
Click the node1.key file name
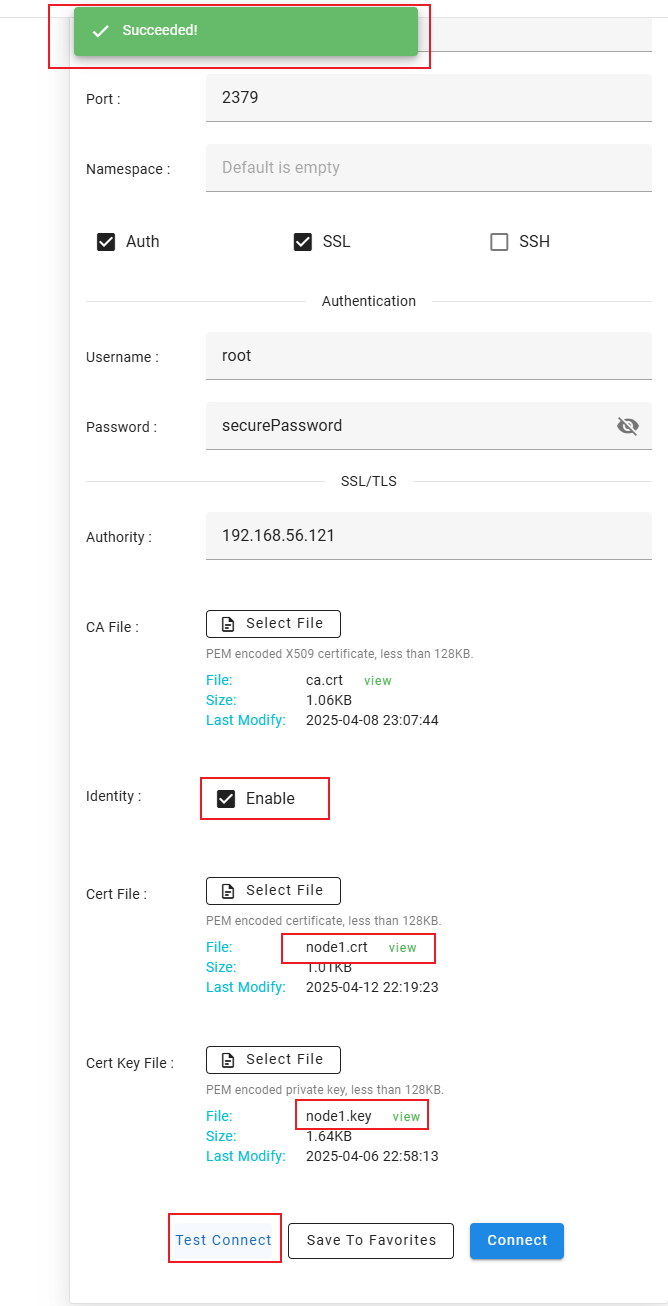[339, 1117]
